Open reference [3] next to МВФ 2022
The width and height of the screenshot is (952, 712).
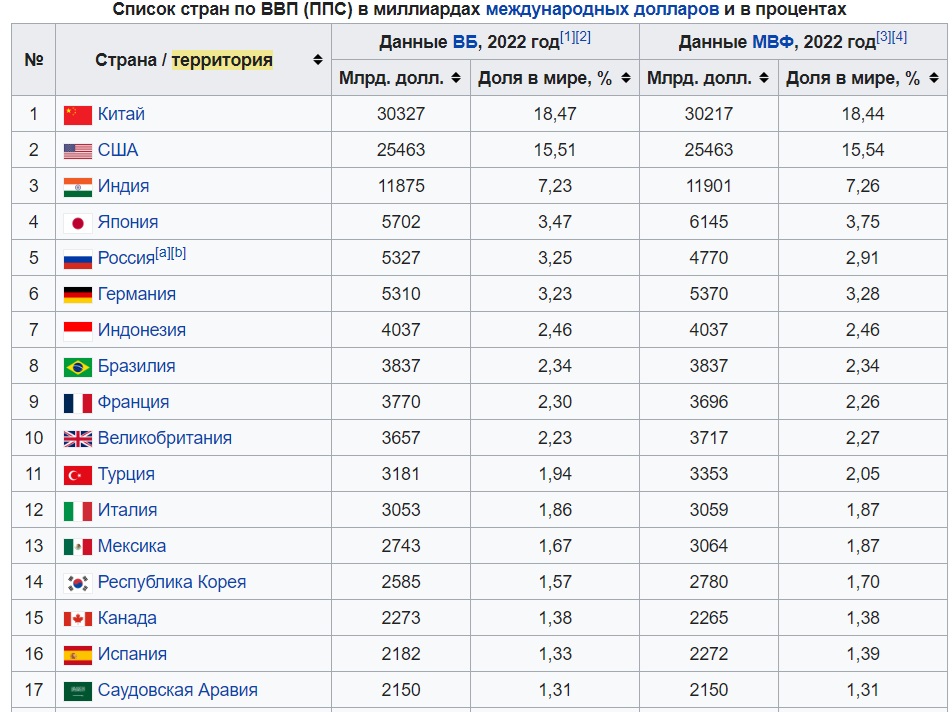[883, 37]
